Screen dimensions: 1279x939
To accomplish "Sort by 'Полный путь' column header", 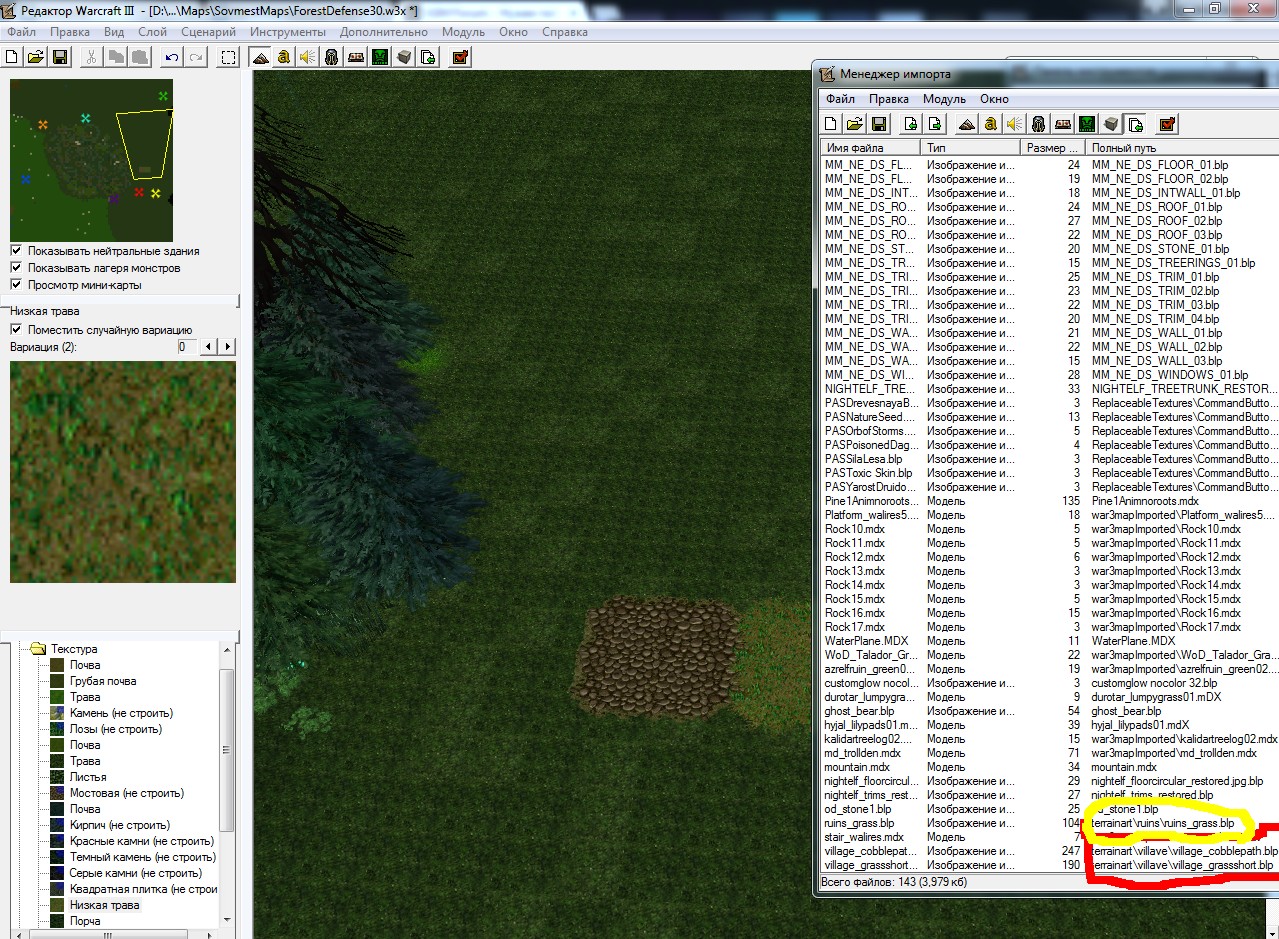I will (x=1182, y=148).
